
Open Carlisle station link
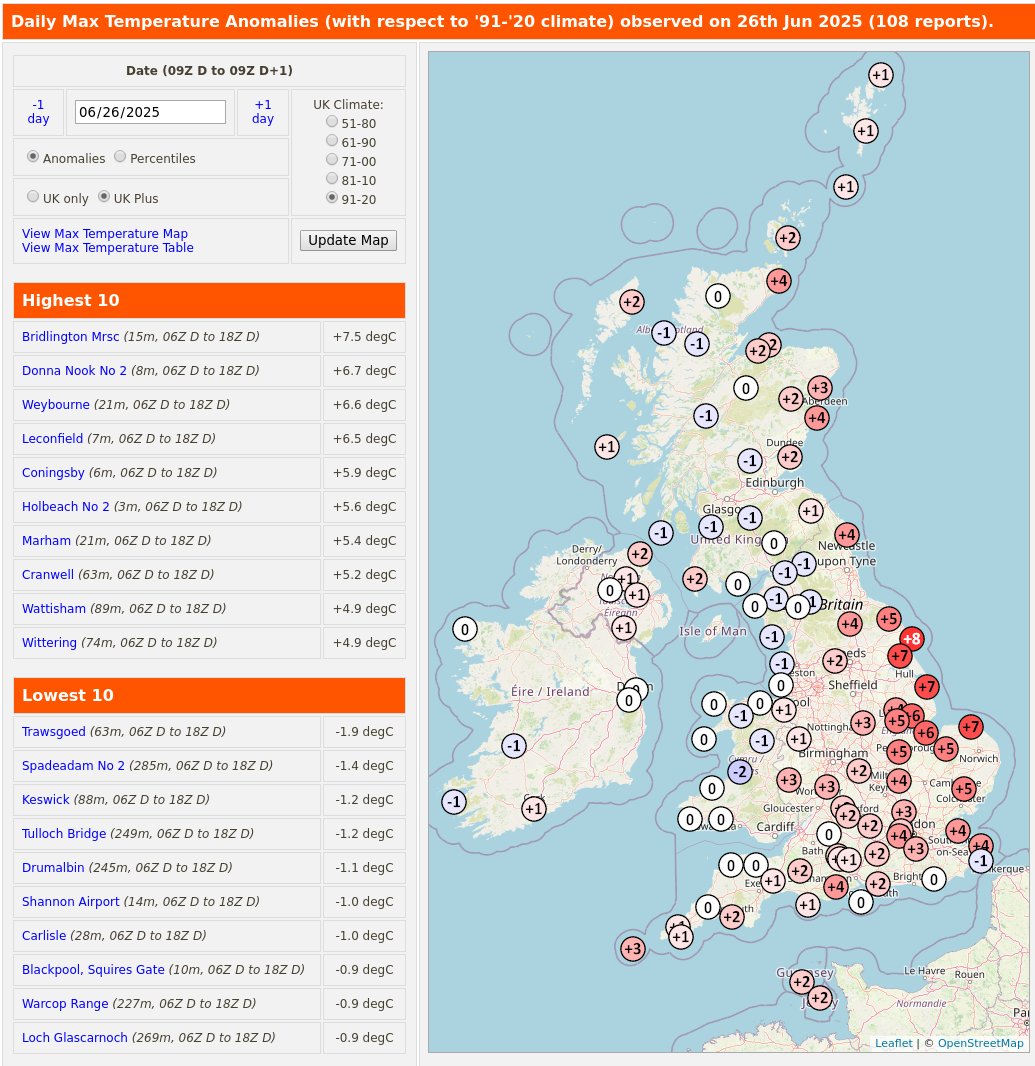click(44, 935)
